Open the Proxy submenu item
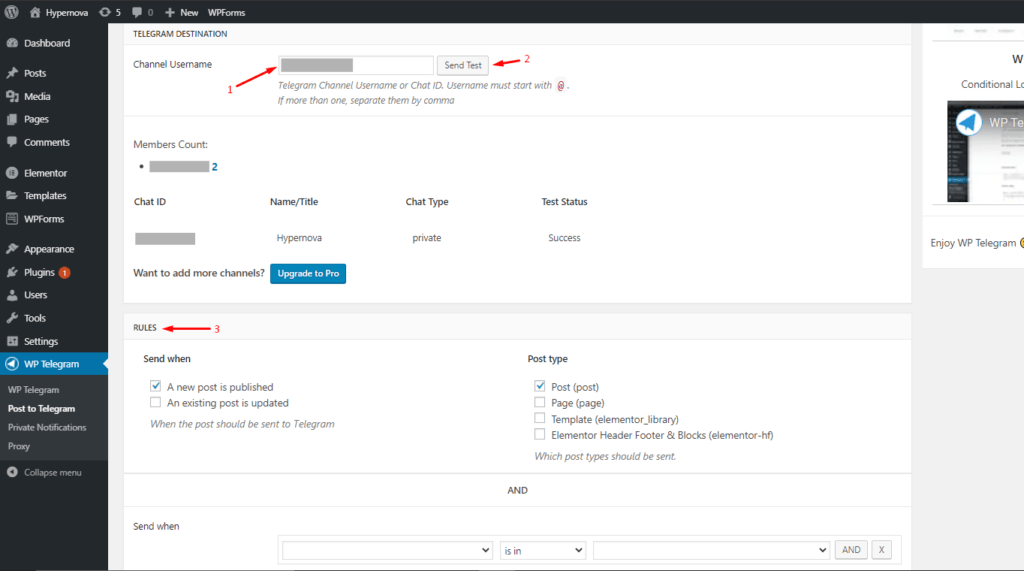Screen dimensions: 1024x571 (x=19, y=446)
